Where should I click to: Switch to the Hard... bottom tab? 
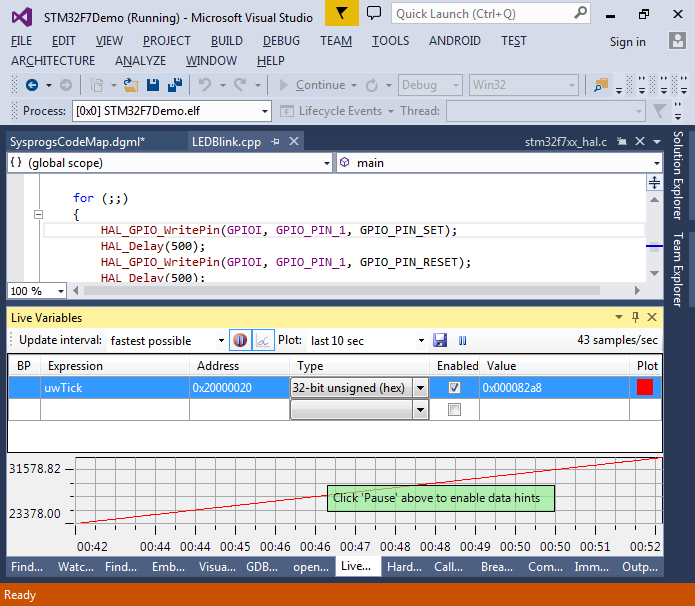tap(404, 567)
